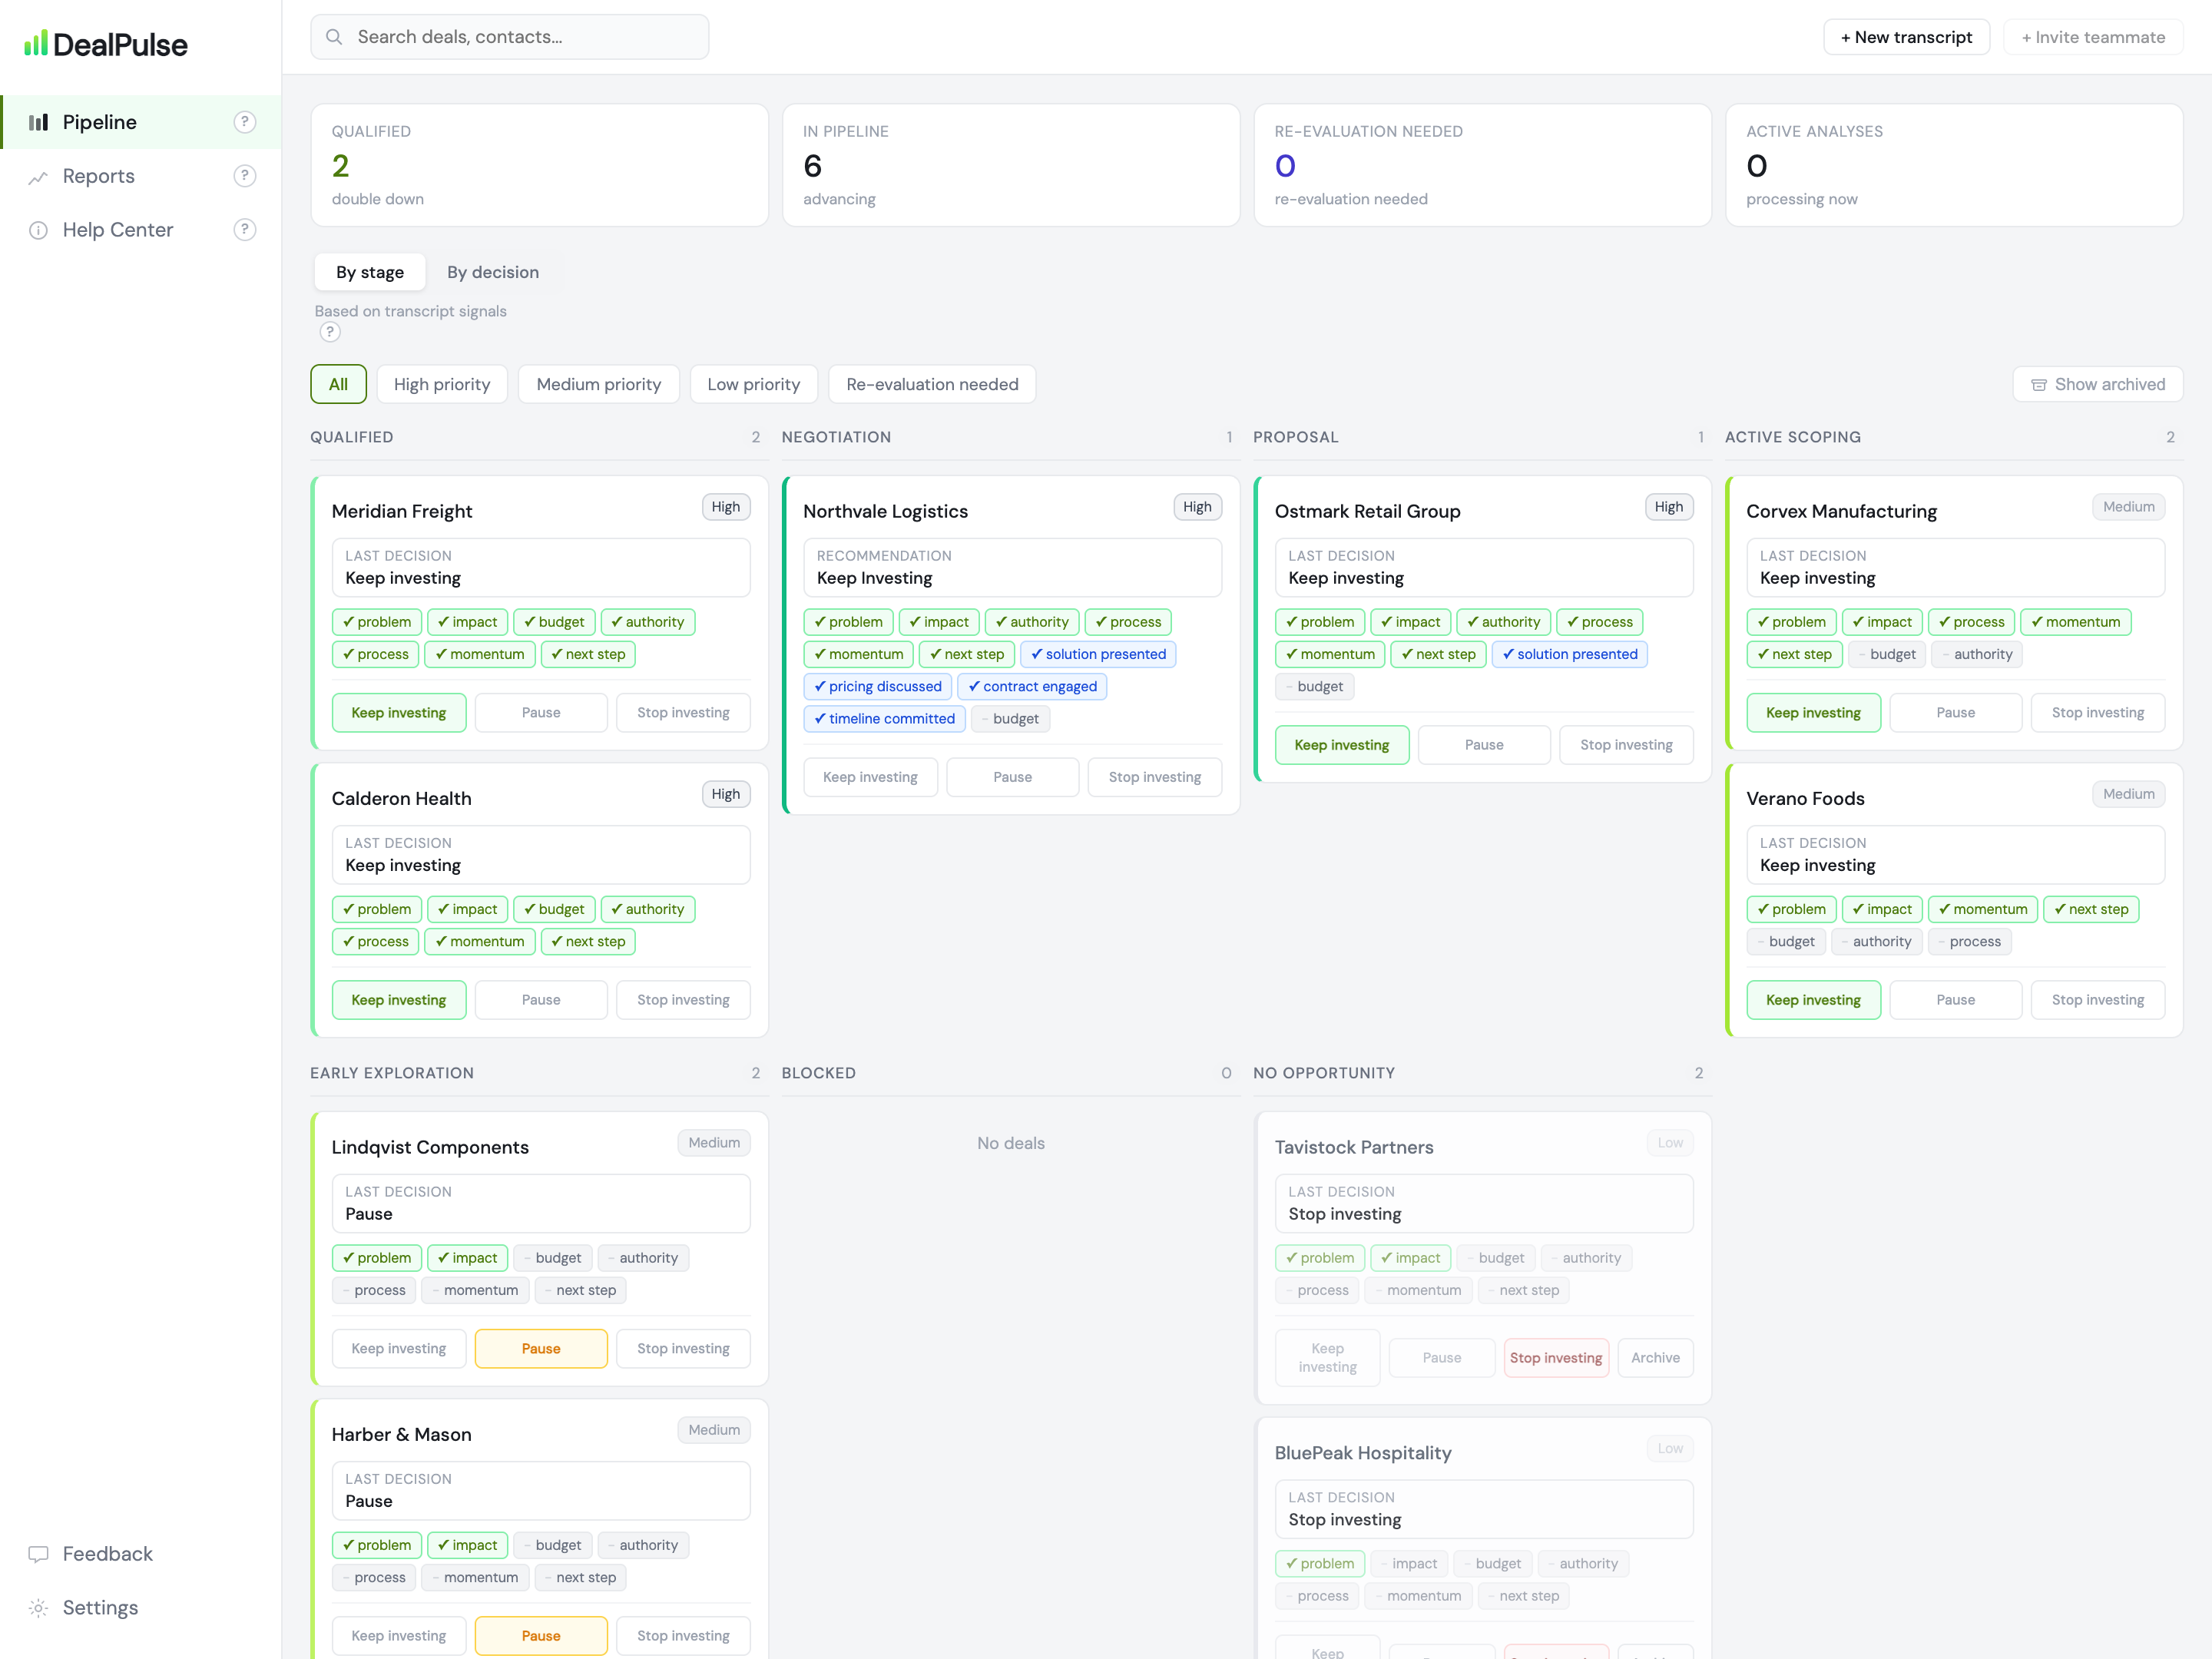2212x1659 pixels.
Task: Click the In Pipeline summary card
Action: (x=1011, y=165)
